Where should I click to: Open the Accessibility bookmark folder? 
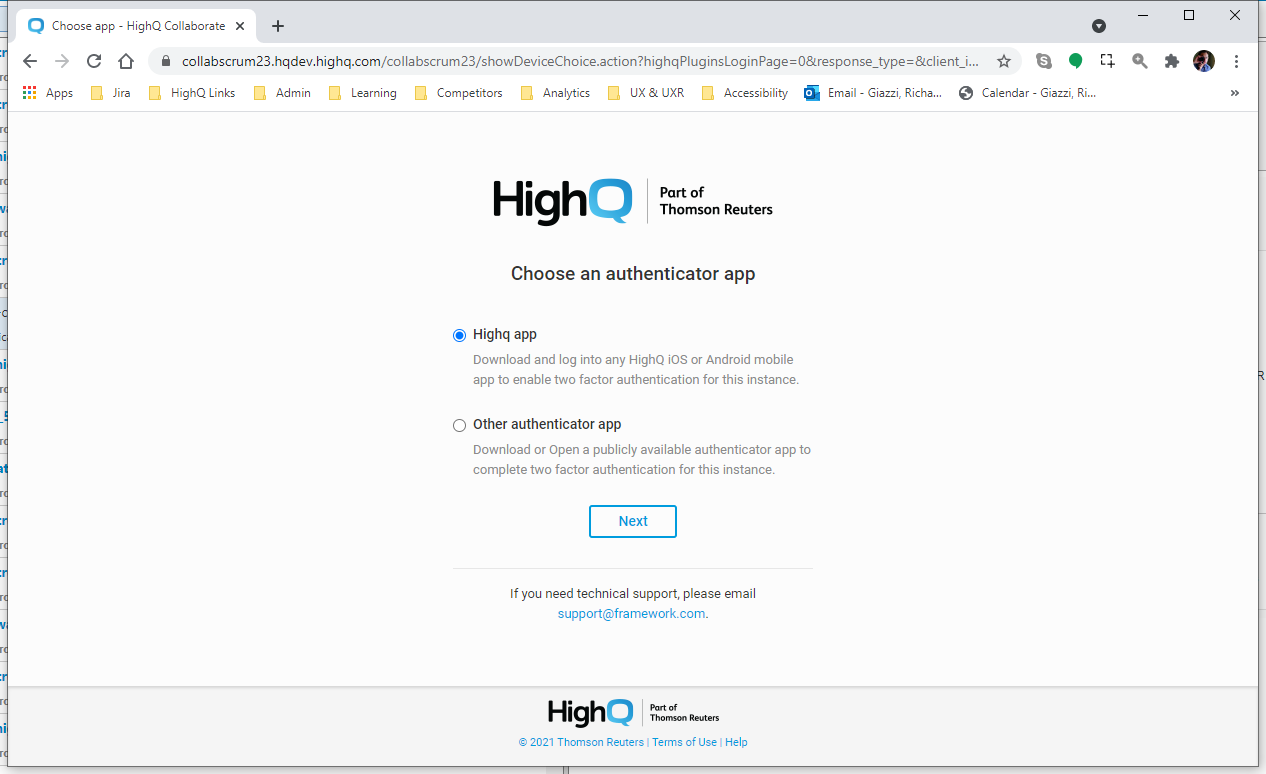[x=746, y=93]
